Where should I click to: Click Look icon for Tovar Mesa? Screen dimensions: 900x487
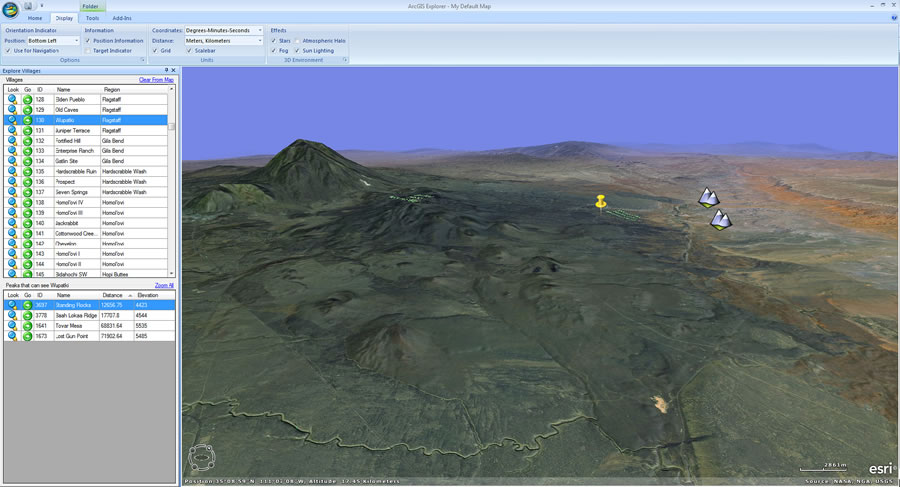click(13, 326)
